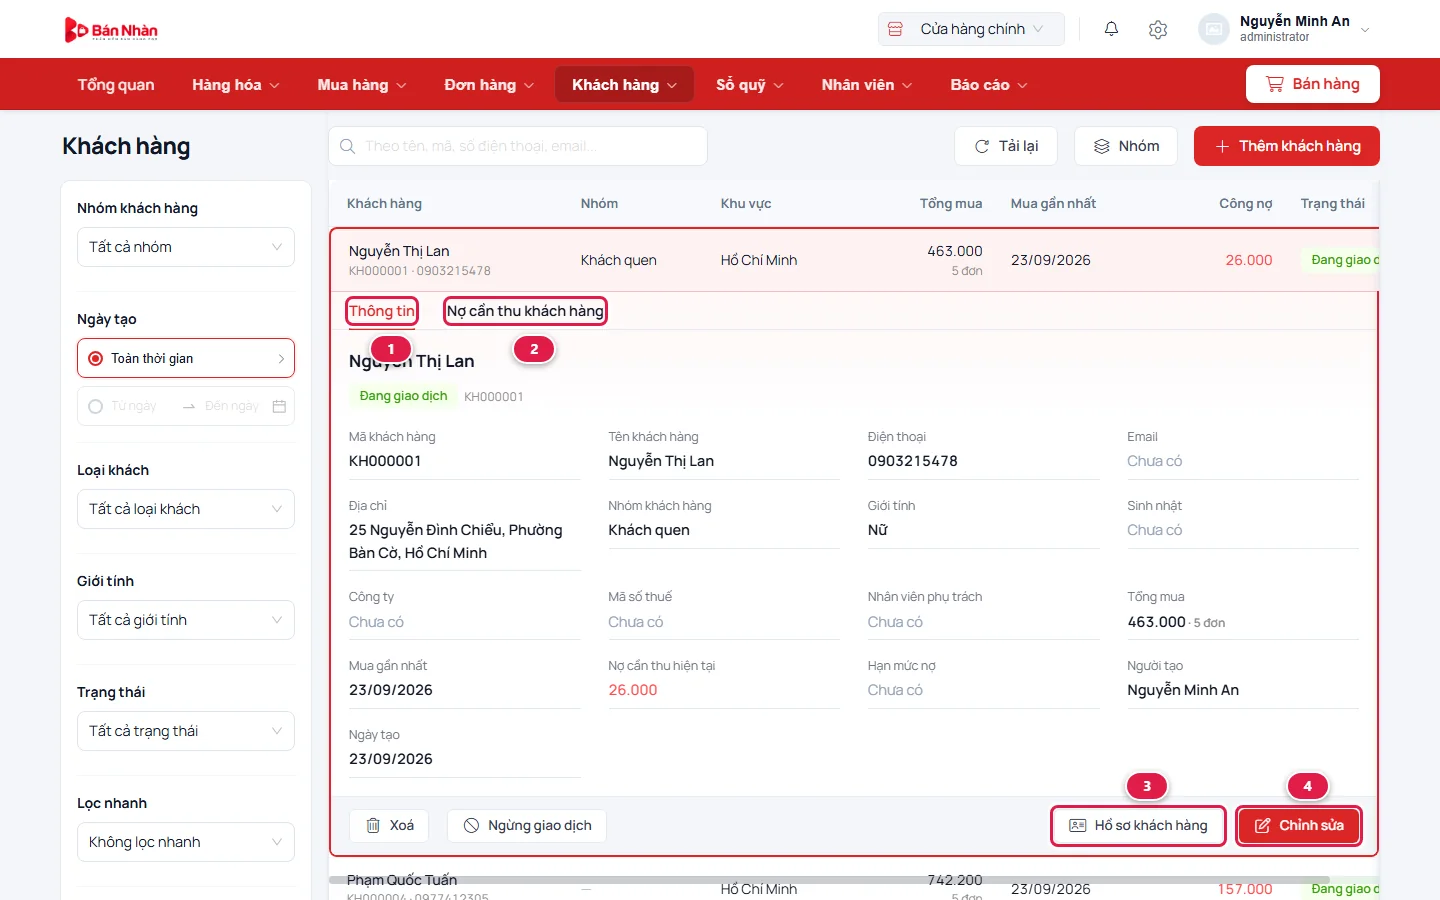
Task: Click the calendar icon in date range
Action: (279, 406)
